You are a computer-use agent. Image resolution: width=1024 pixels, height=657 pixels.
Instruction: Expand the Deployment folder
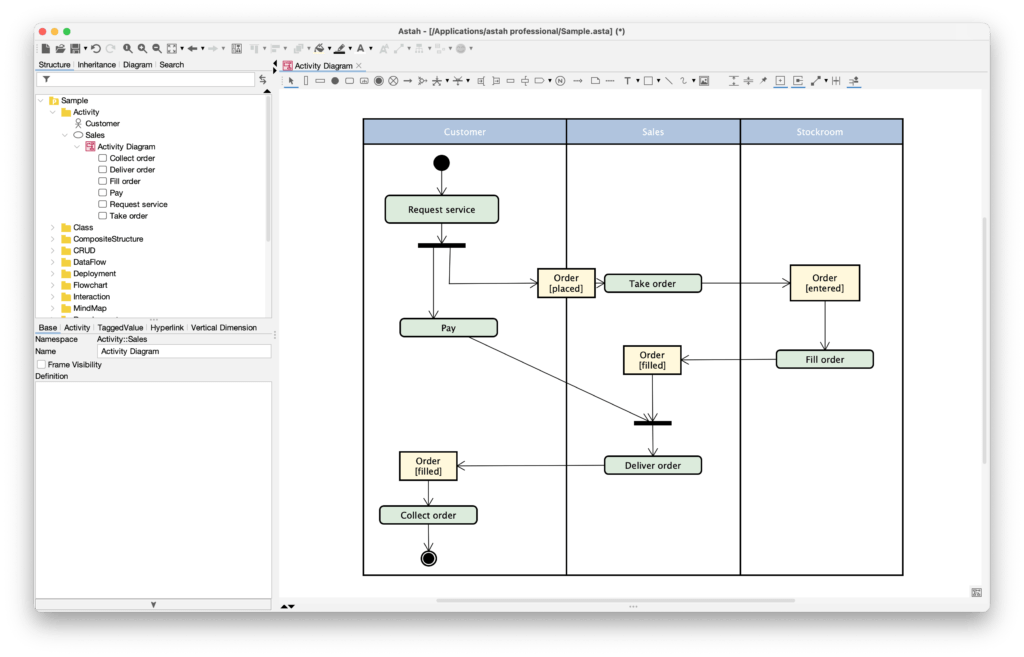click(52, 273)
